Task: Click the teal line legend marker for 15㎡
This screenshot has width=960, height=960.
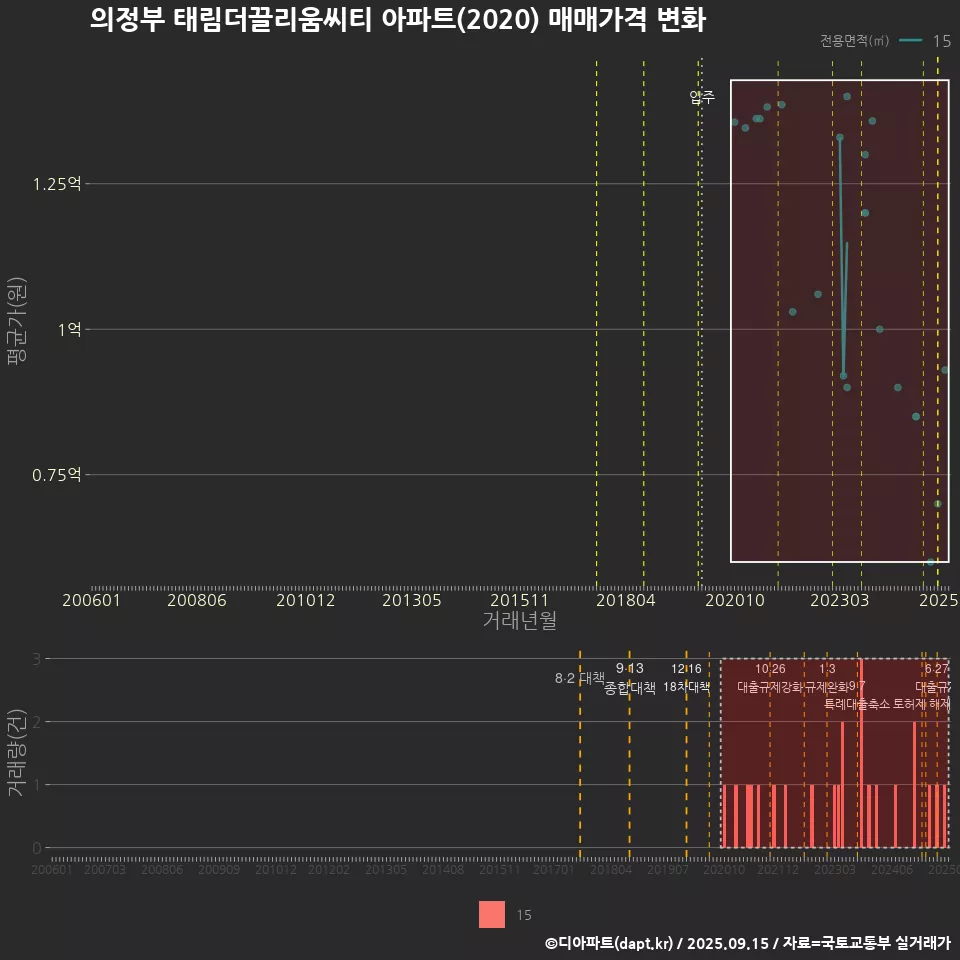Action: coord(911,41)
